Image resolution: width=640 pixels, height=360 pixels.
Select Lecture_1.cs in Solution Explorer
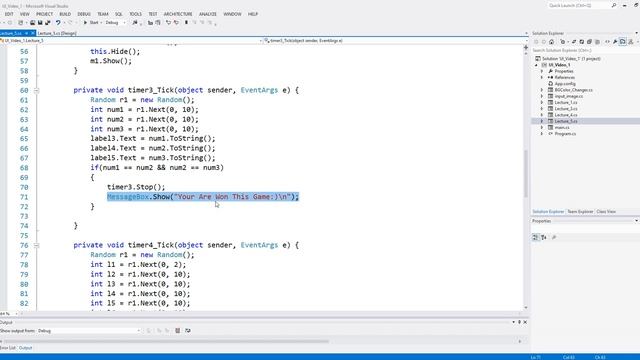pyautogui.click(x=566, y=102)
